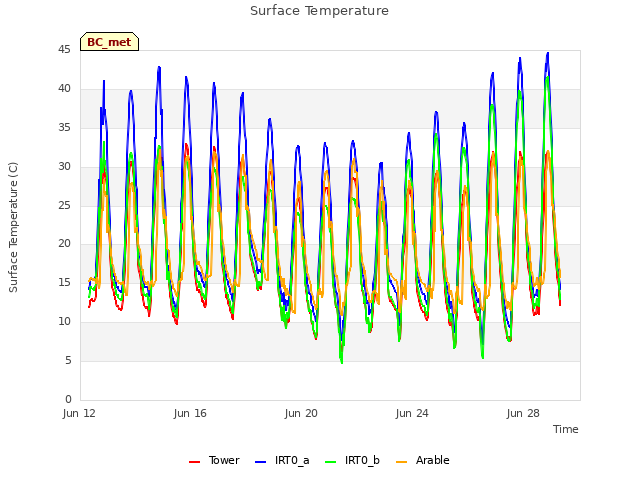
Task: Click the lowest green IRT0_b trough after Jun 21
Action: pos(342,362)
